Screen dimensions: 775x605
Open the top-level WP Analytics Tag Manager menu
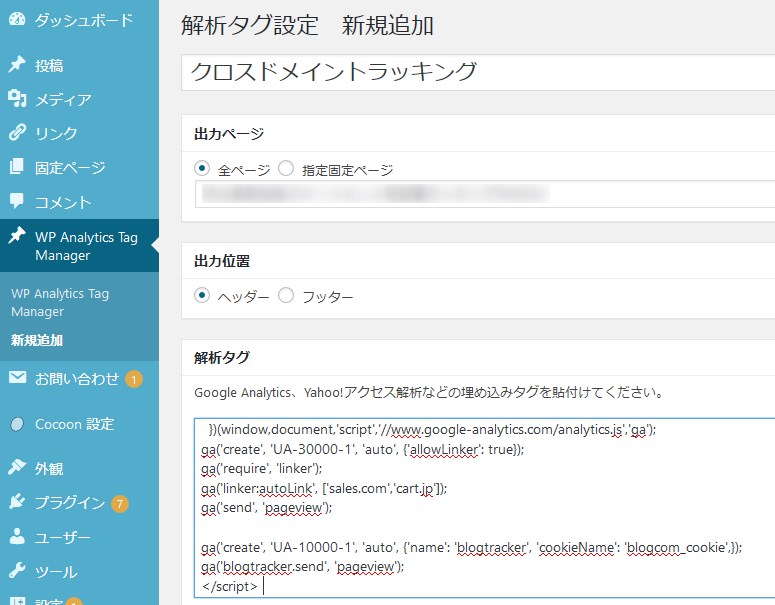pos(79,246)
